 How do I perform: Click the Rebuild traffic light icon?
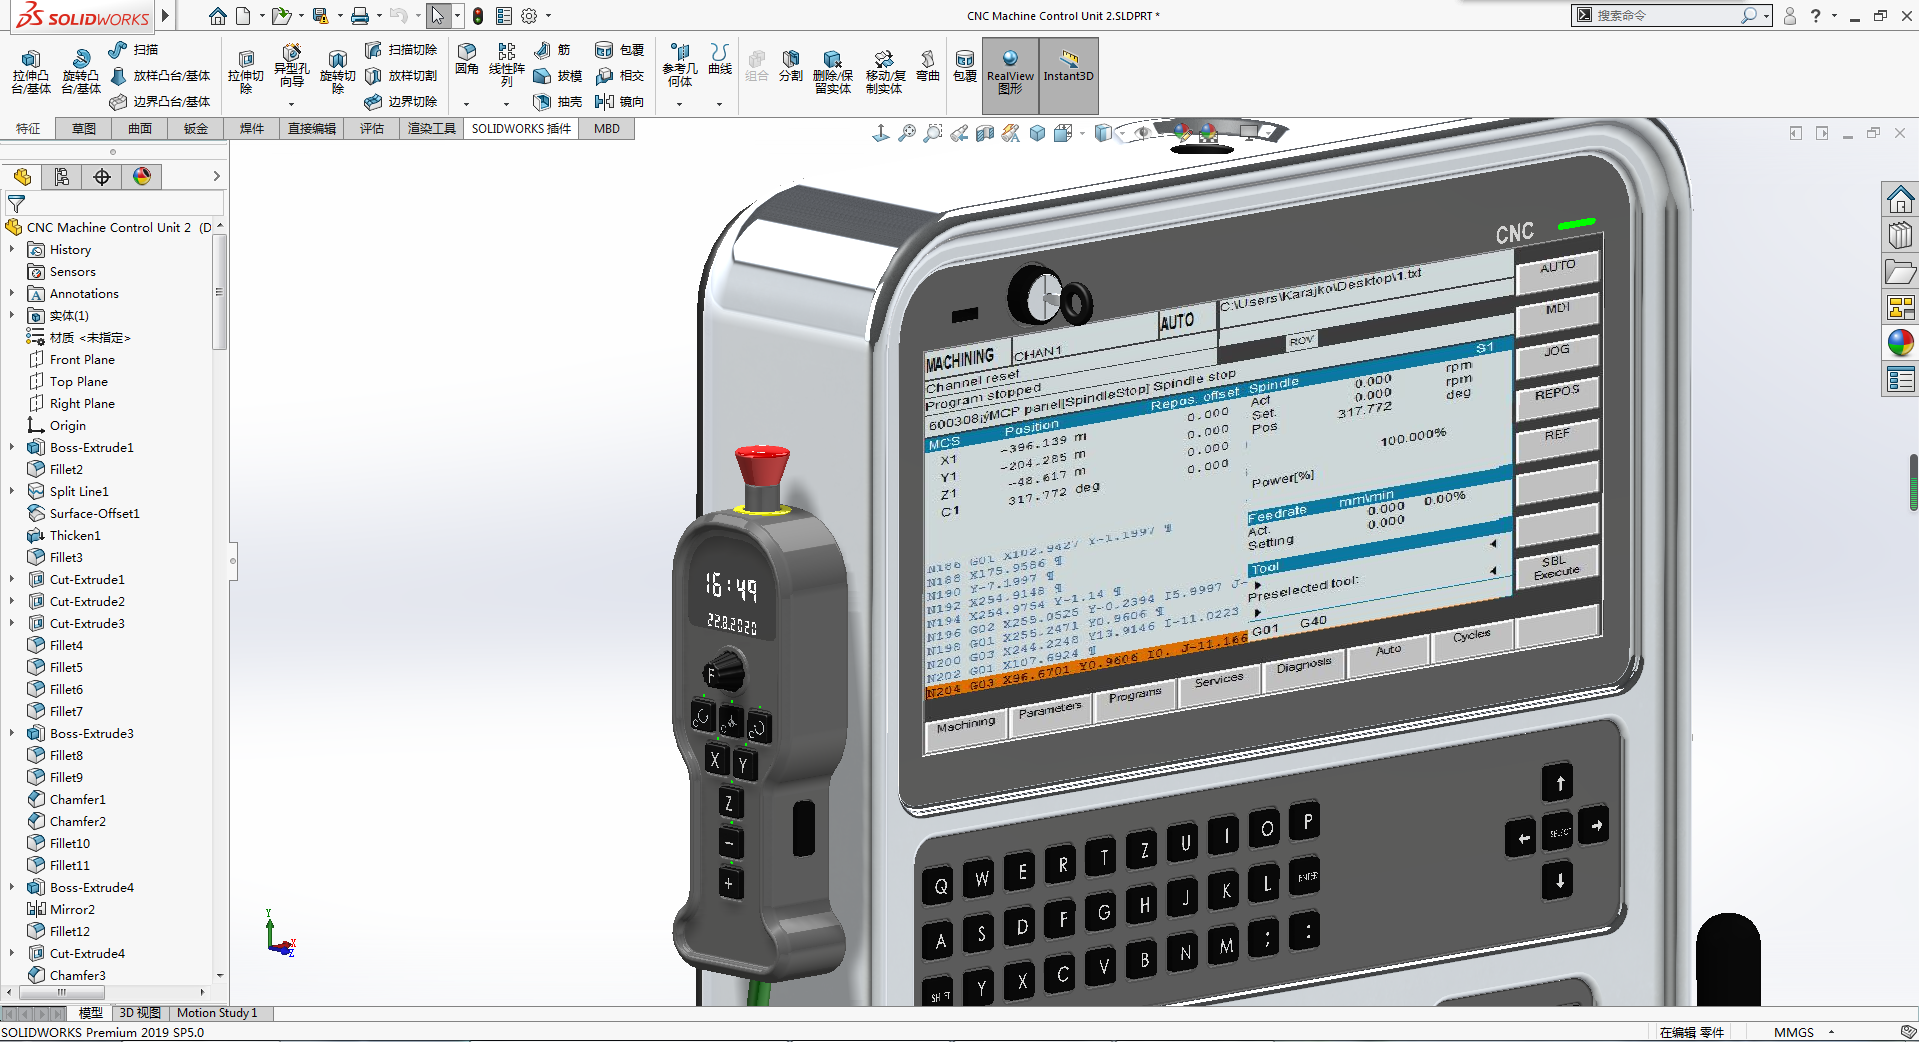coord(478,16)
